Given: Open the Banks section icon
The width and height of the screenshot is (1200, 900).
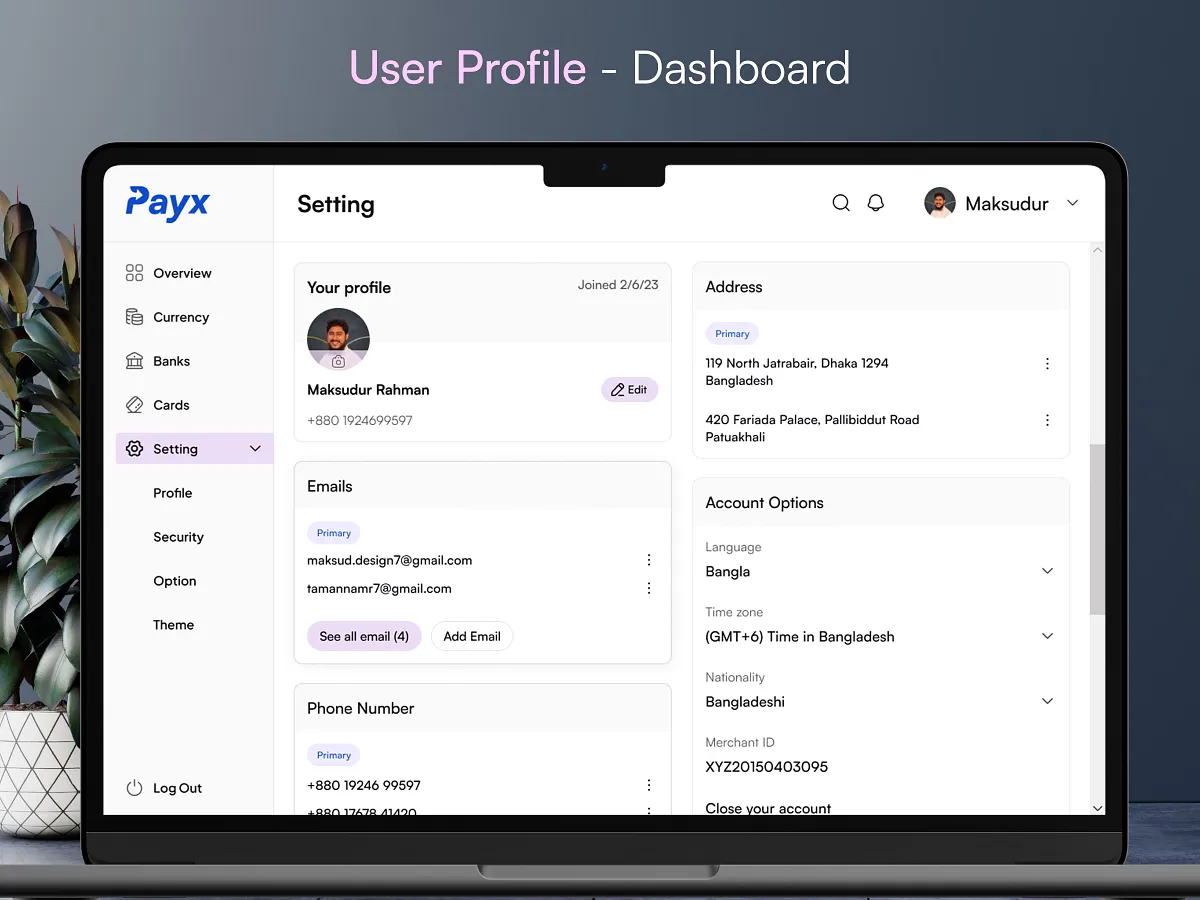Looking at the screenshot, I should (x=134, y=360).
